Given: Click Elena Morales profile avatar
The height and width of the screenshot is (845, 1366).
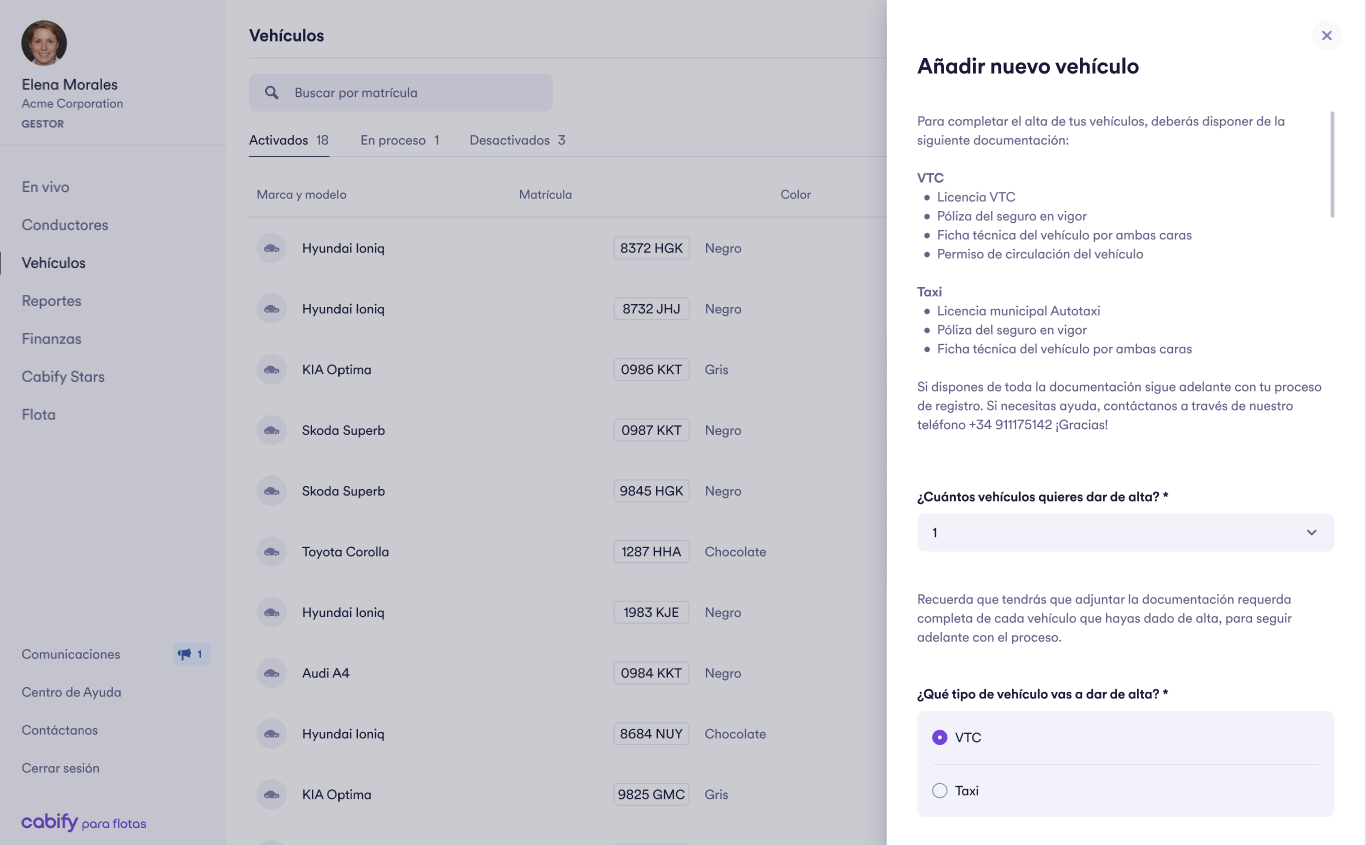Looking at the screenshot, I should click(44, 43).
